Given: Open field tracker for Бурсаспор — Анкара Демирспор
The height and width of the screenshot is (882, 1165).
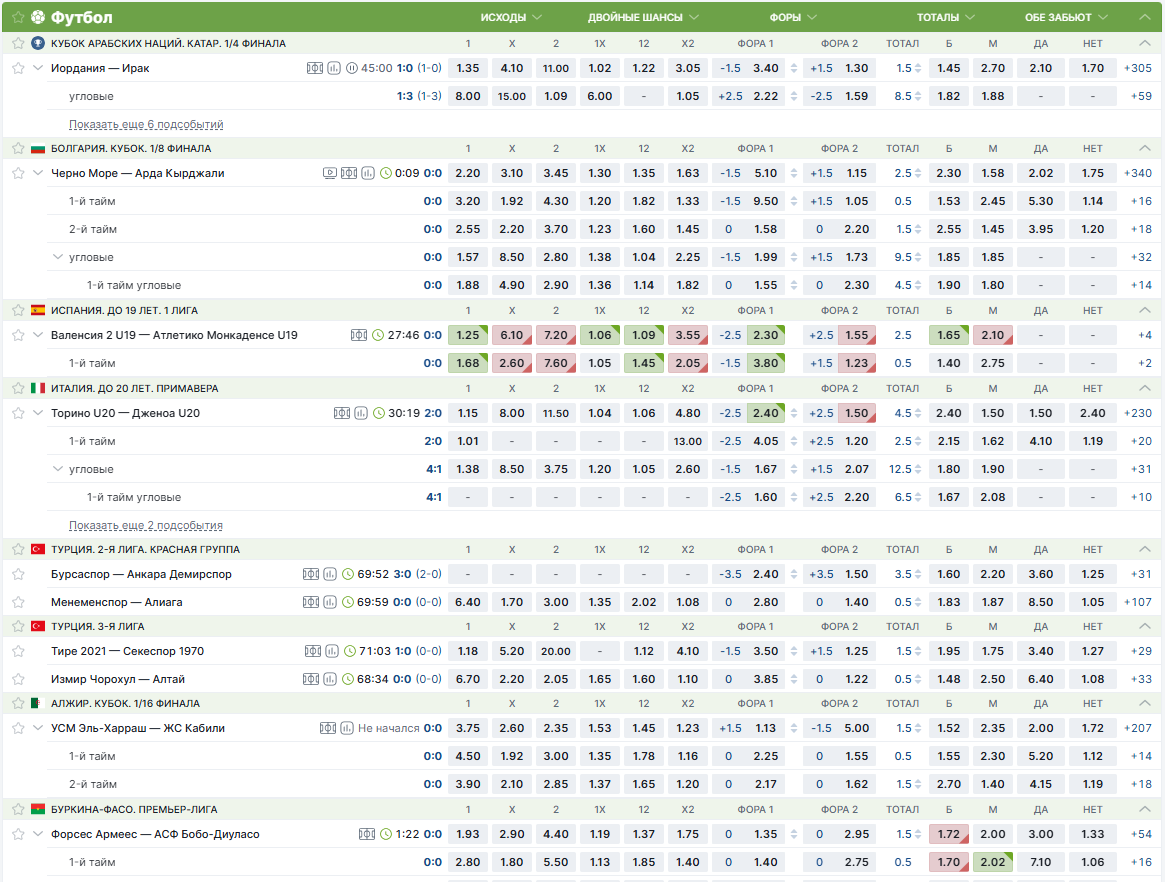Looking at the screenshot, I should coord(311,575).
